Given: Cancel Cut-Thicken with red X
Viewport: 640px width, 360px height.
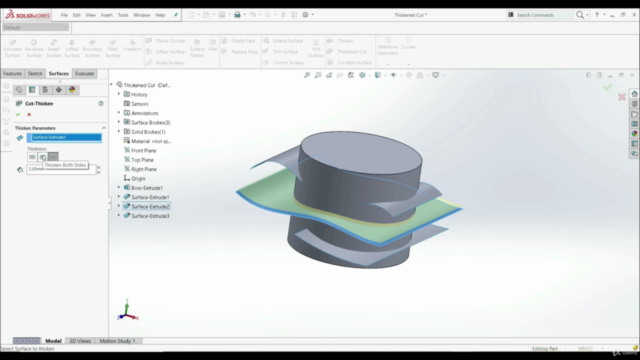Looking at the screenshot, I should tap(29, 115).
